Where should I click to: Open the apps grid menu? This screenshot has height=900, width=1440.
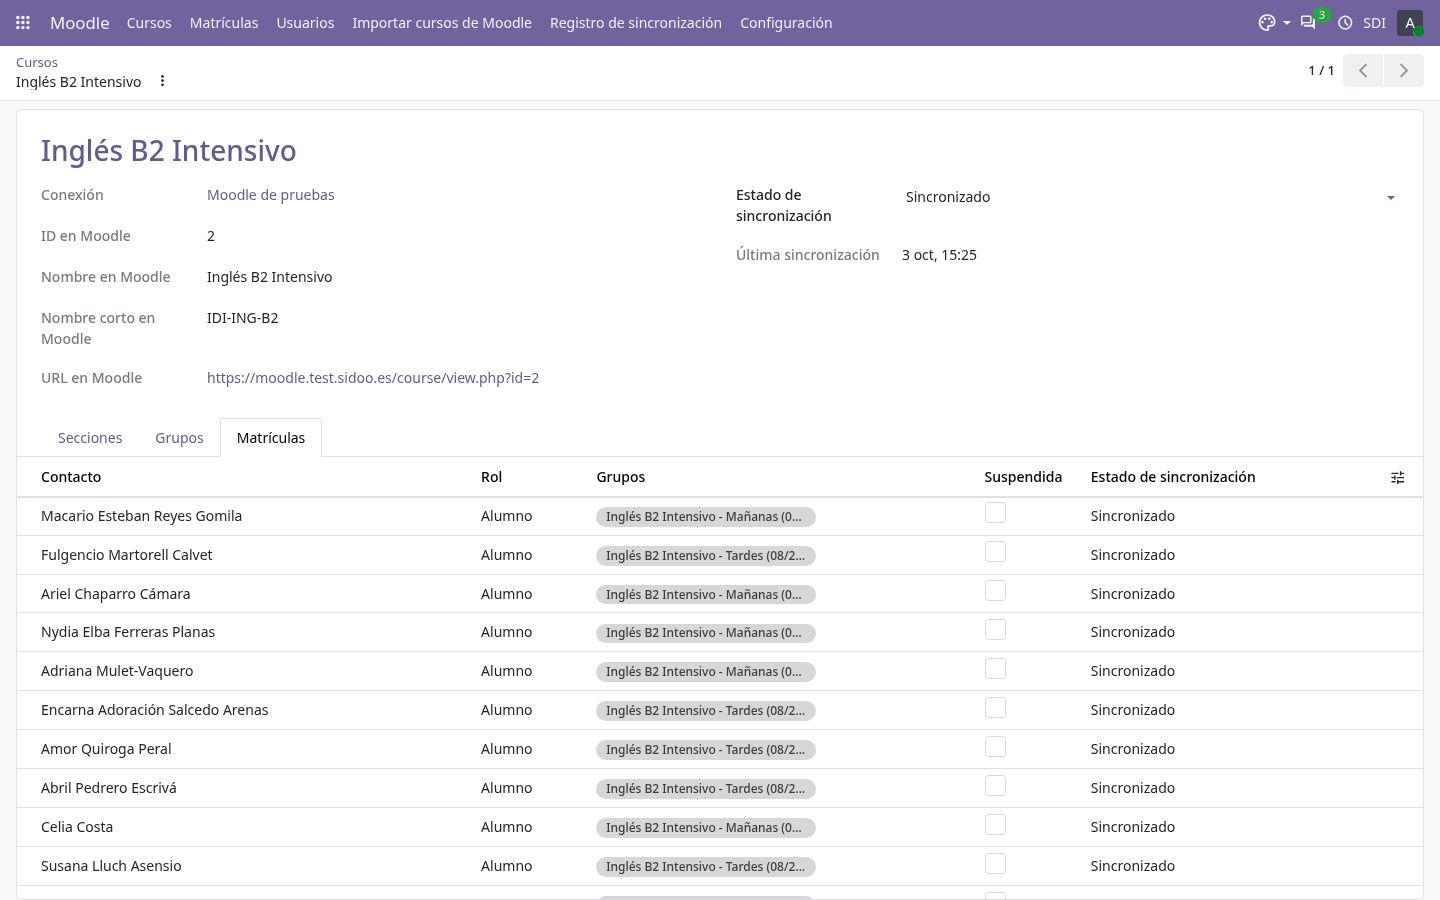click(23, 22)
